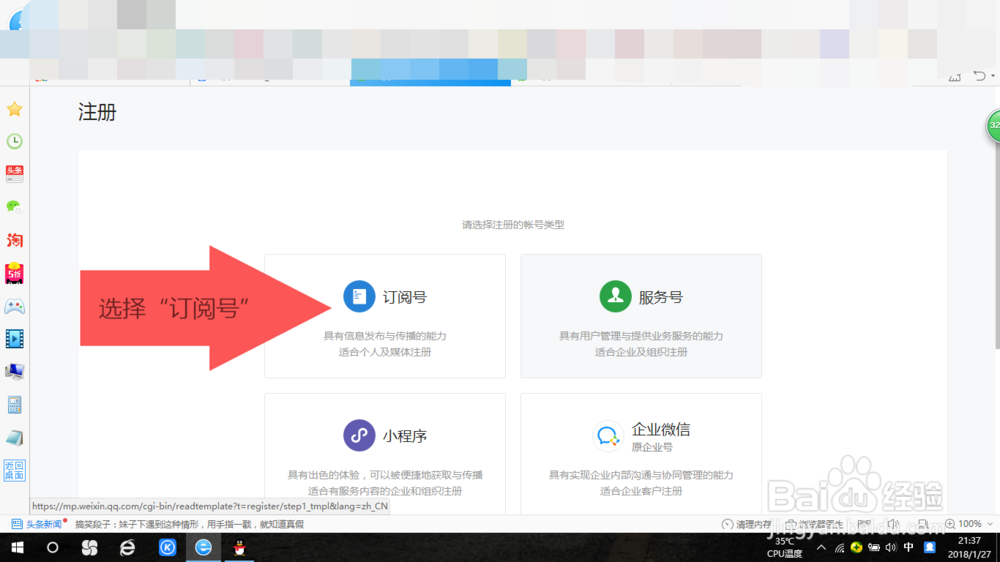Open Wi-Fi network tray icon
This screenshot has width=1000, height=562.
(x=839, y=548)
